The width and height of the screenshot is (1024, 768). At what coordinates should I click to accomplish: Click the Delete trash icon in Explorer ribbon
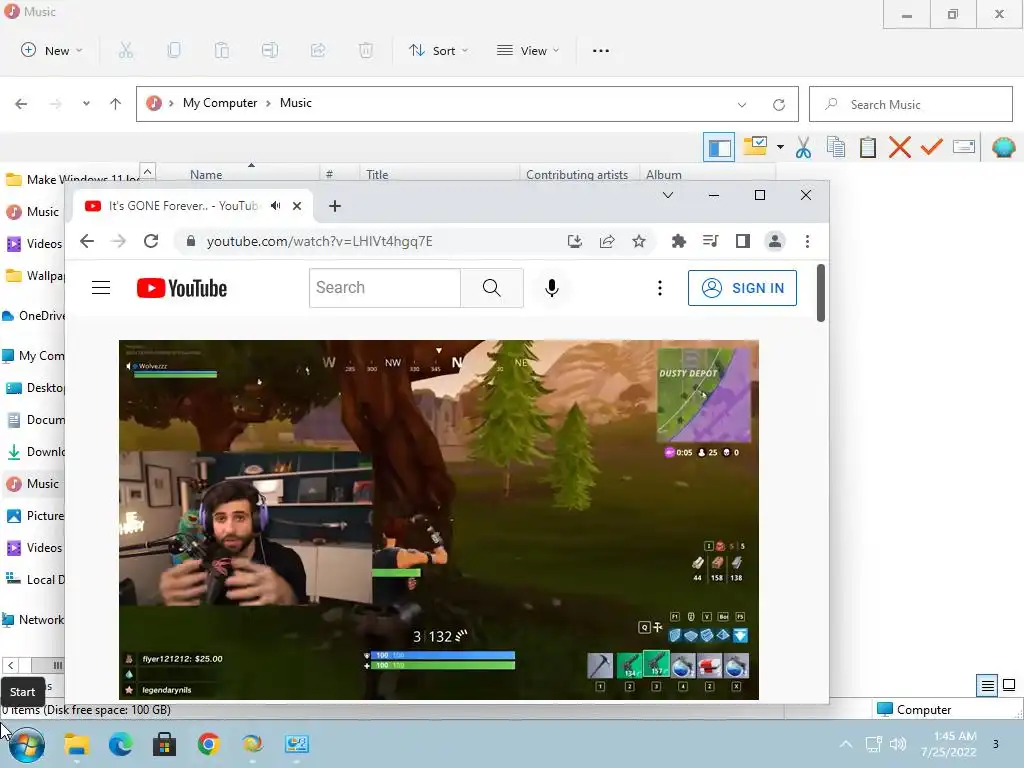pos(366,50)
